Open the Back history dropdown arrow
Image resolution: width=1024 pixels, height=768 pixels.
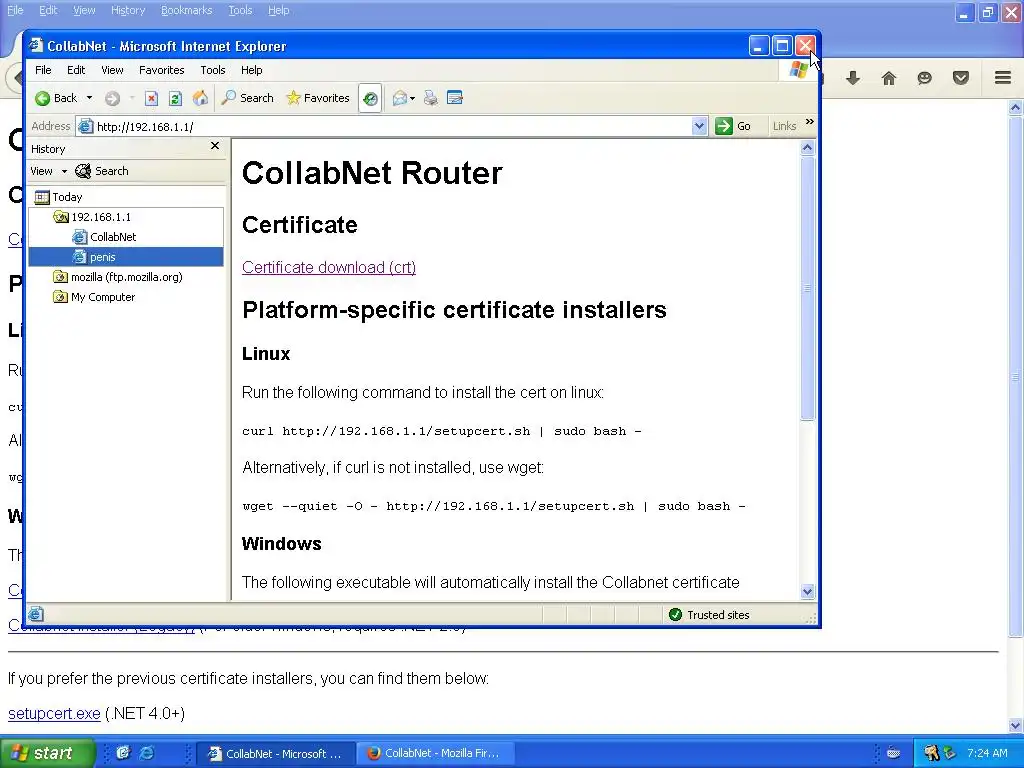pos(89,98)
